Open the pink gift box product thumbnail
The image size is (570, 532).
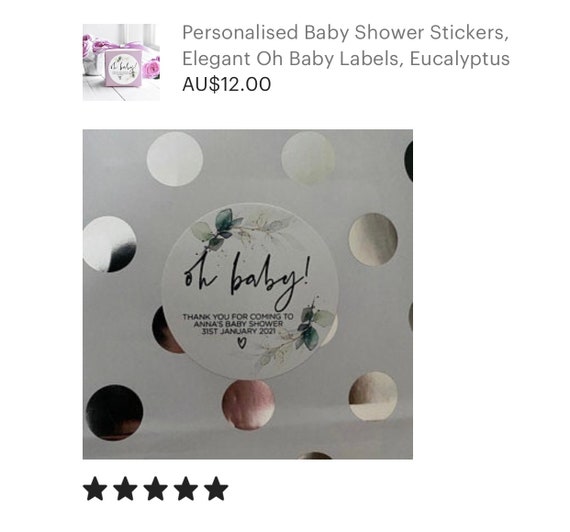click(121, 62)
